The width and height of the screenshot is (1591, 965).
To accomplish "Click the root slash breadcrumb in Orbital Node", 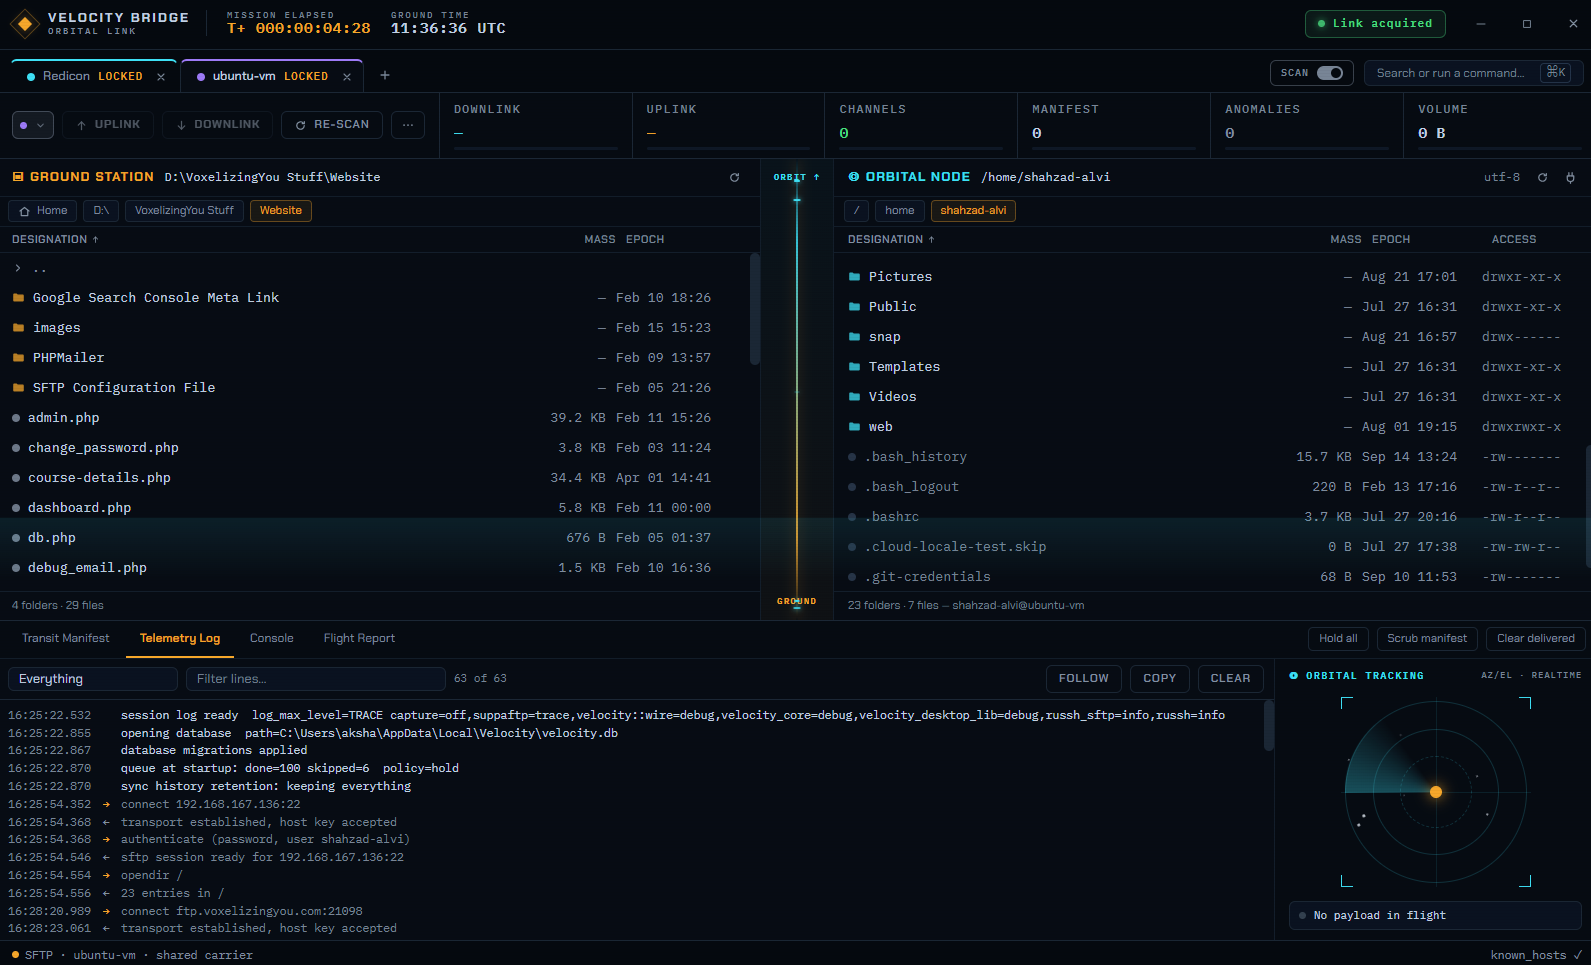I will (x=856, y=211).
